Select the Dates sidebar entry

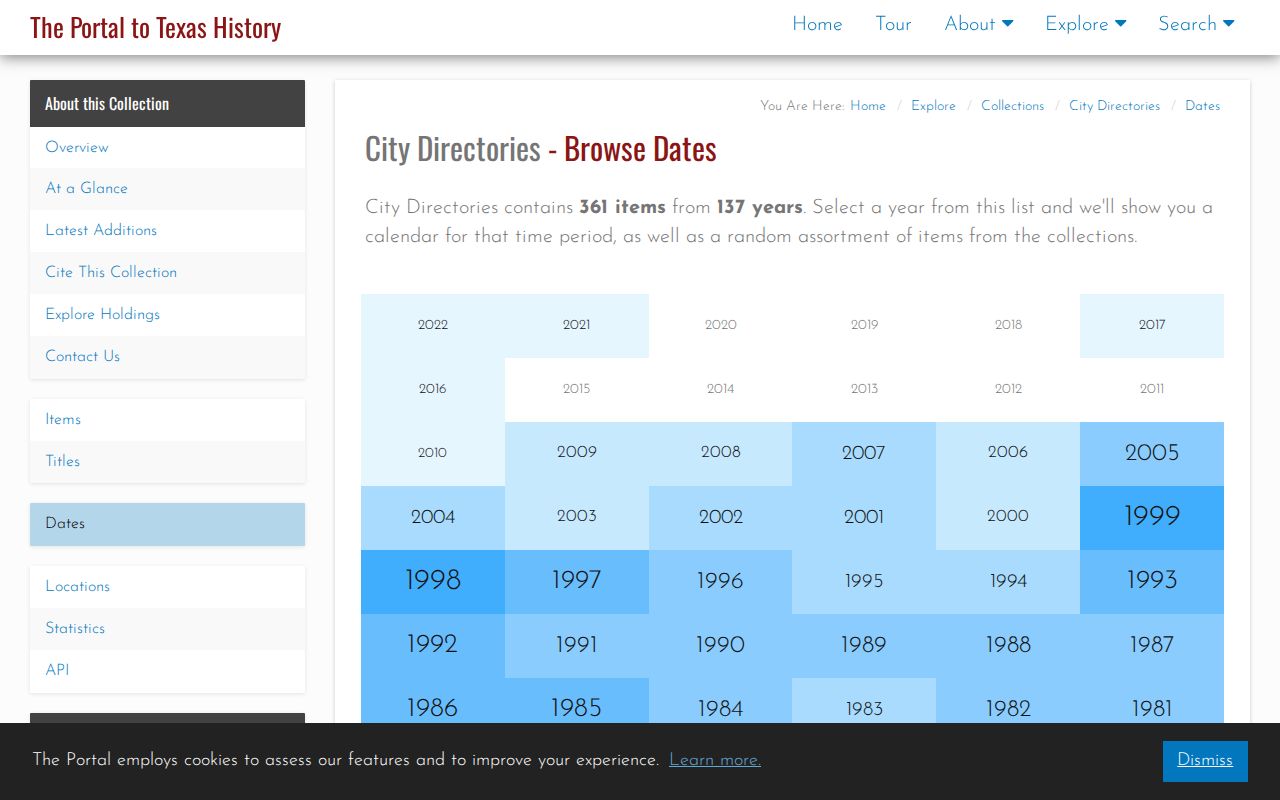(167, 524)
